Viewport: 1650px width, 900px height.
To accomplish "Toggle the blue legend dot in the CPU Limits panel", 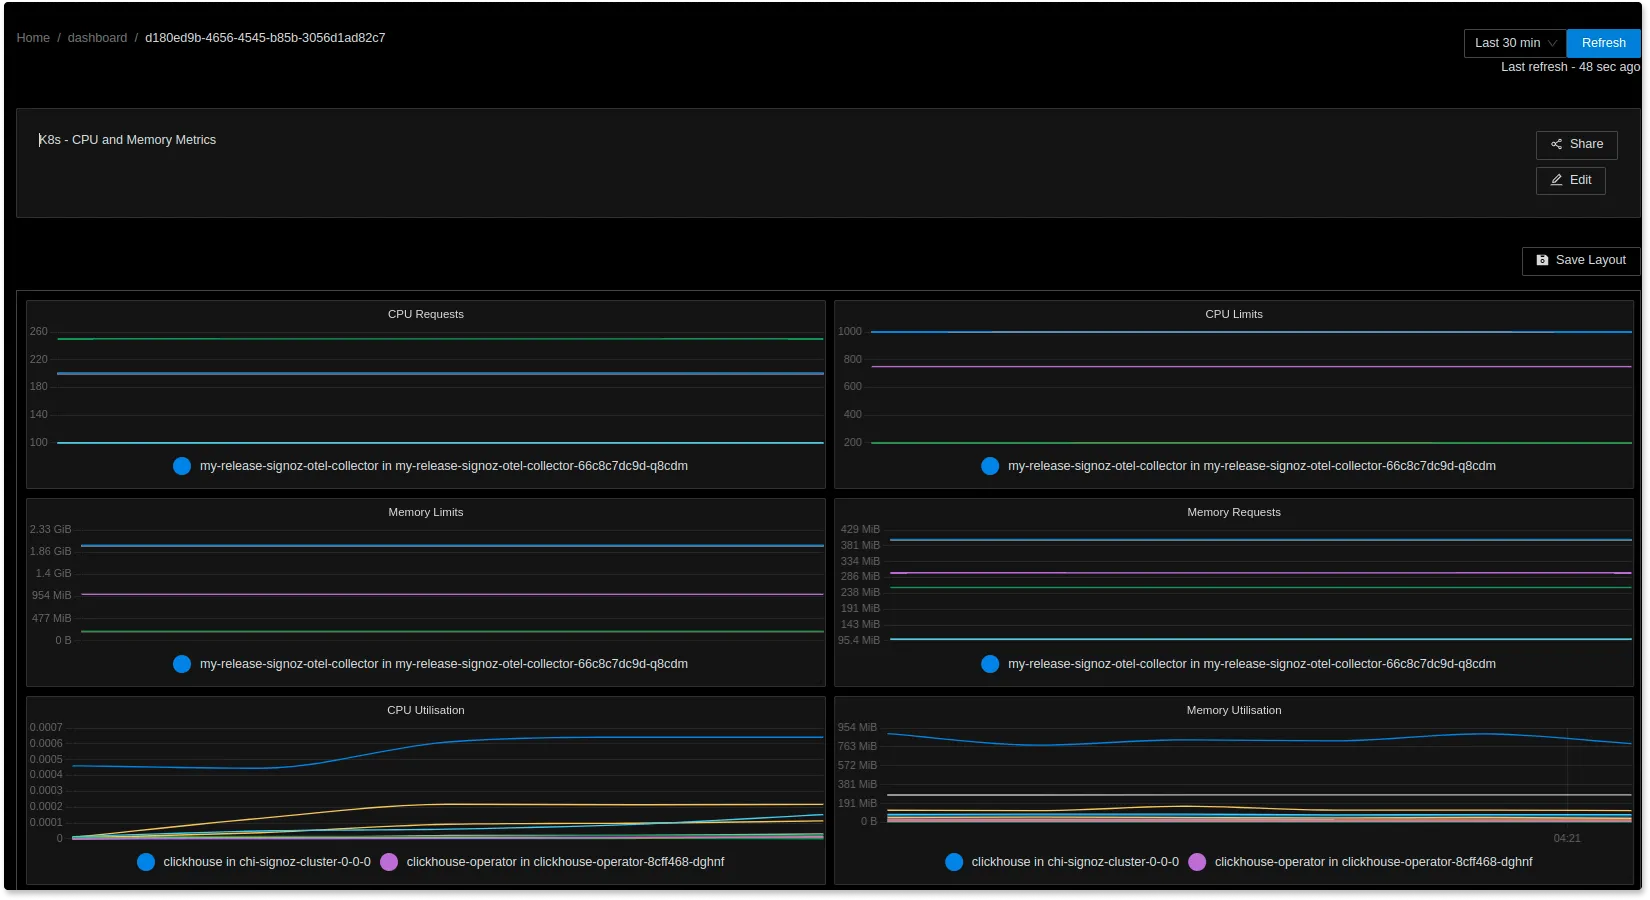I will point(990,466).
